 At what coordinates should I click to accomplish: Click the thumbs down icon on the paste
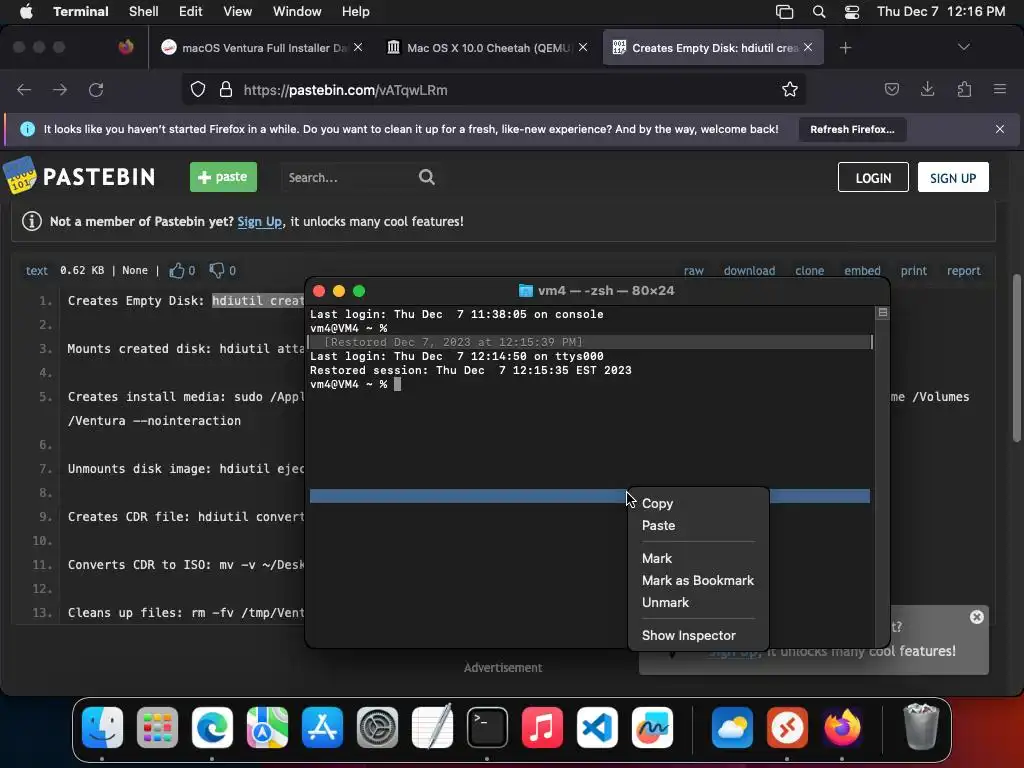tap(217, 270)
